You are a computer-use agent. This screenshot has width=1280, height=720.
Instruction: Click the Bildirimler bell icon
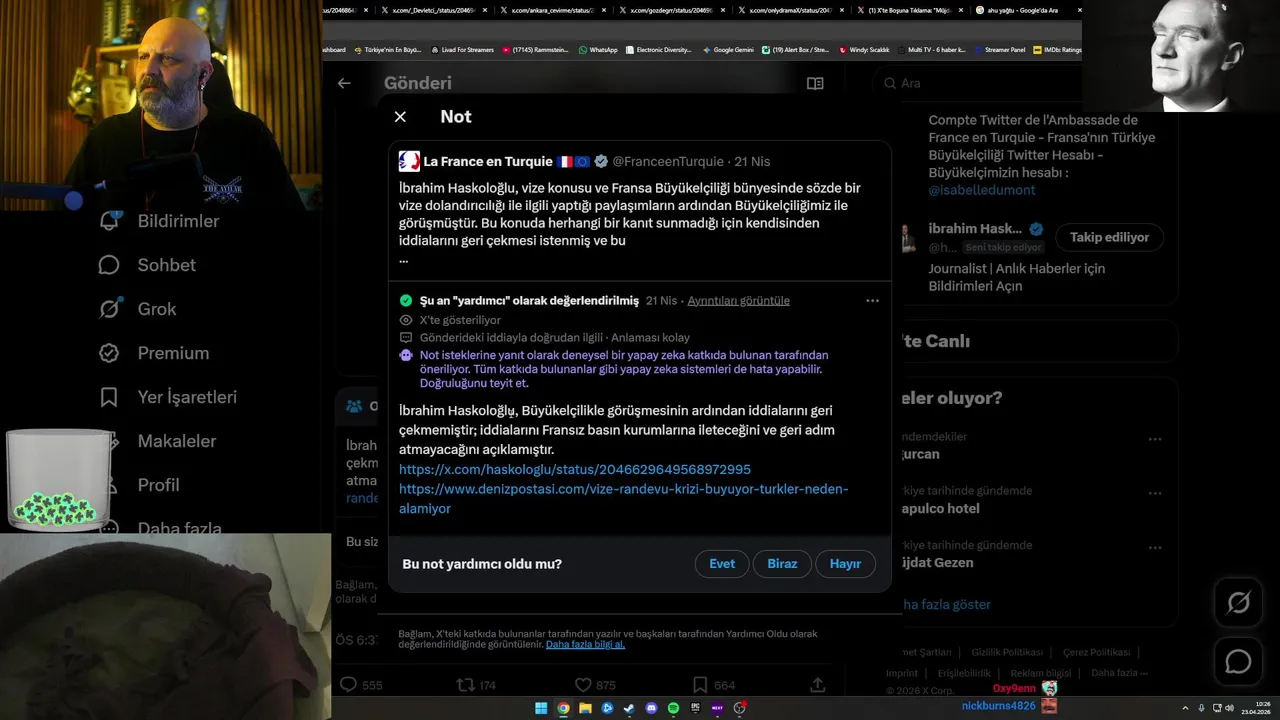point(109,221)
